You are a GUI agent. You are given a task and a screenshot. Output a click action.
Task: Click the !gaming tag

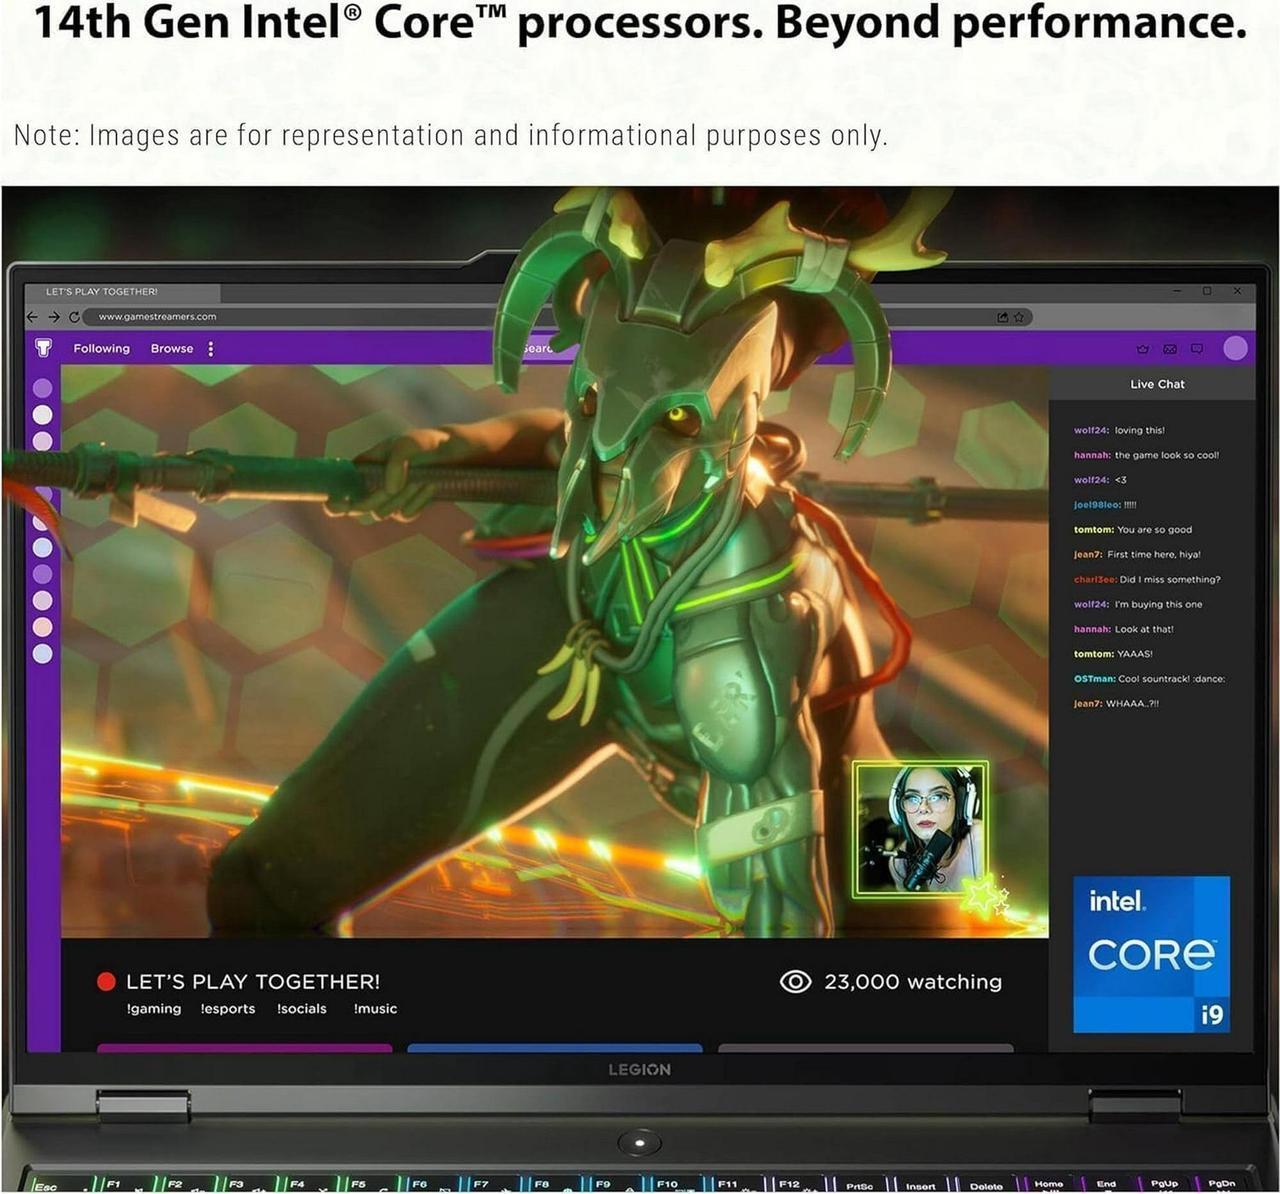(x=154, y=1009)
